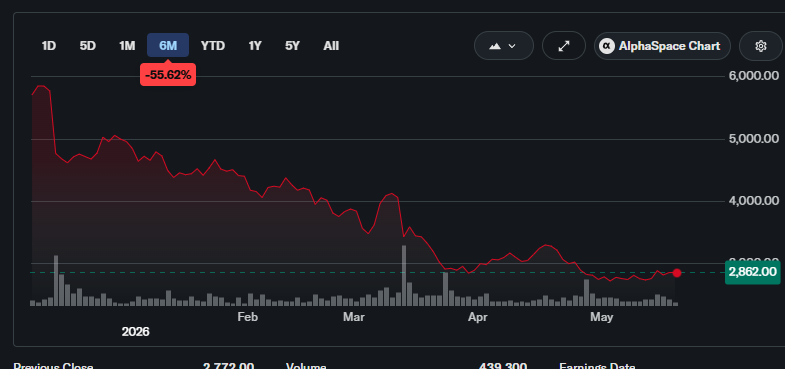Show the 1Y price range
This screenshot has width=785, height=369.
(255, 46)
